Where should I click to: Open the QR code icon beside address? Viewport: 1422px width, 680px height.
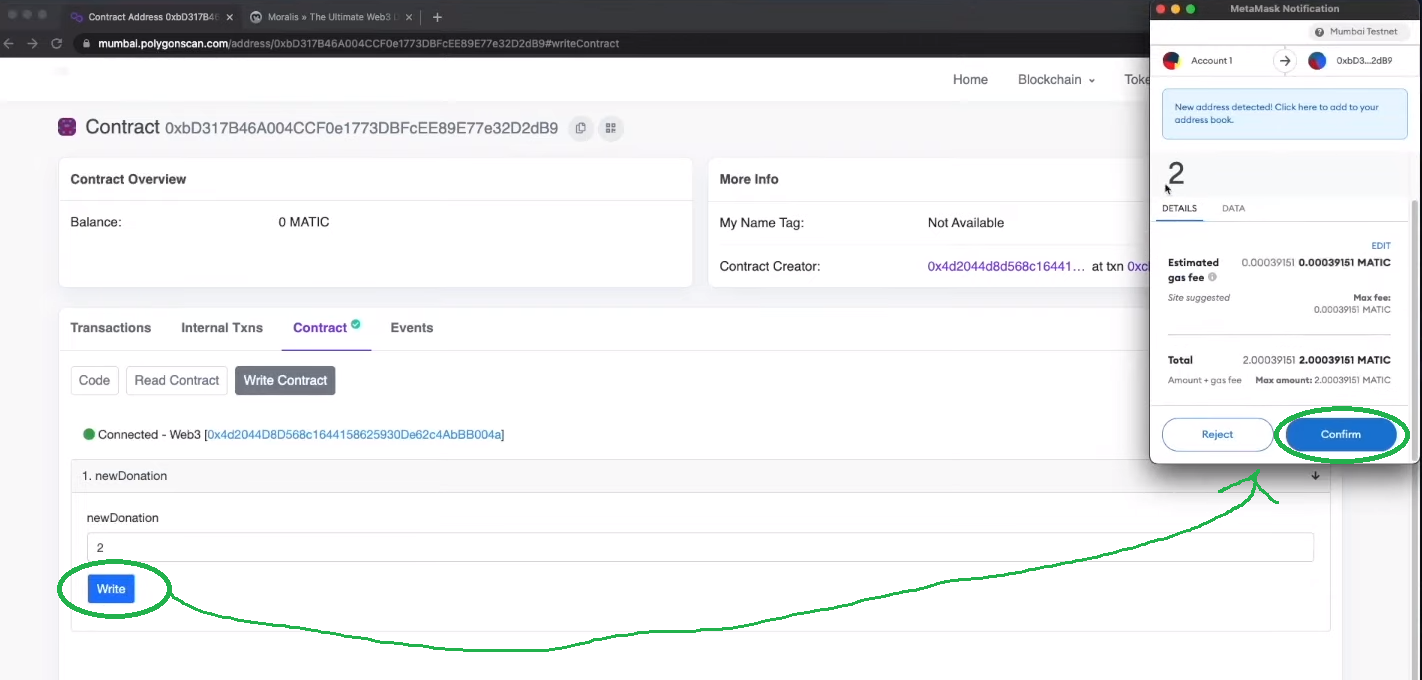tap(611, 128)
